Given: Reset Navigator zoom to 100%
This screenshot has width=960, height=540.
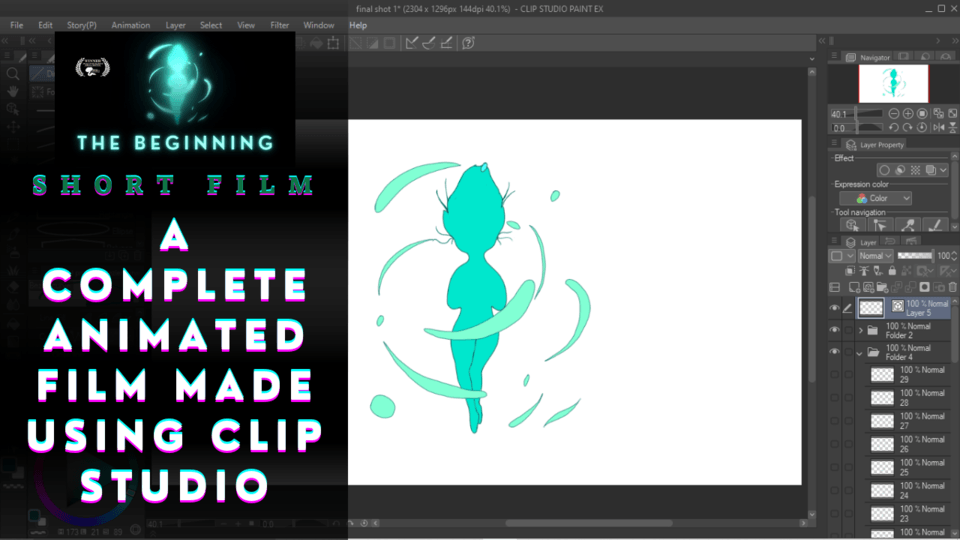Looking at the screenshot, I should pos(922,114).
